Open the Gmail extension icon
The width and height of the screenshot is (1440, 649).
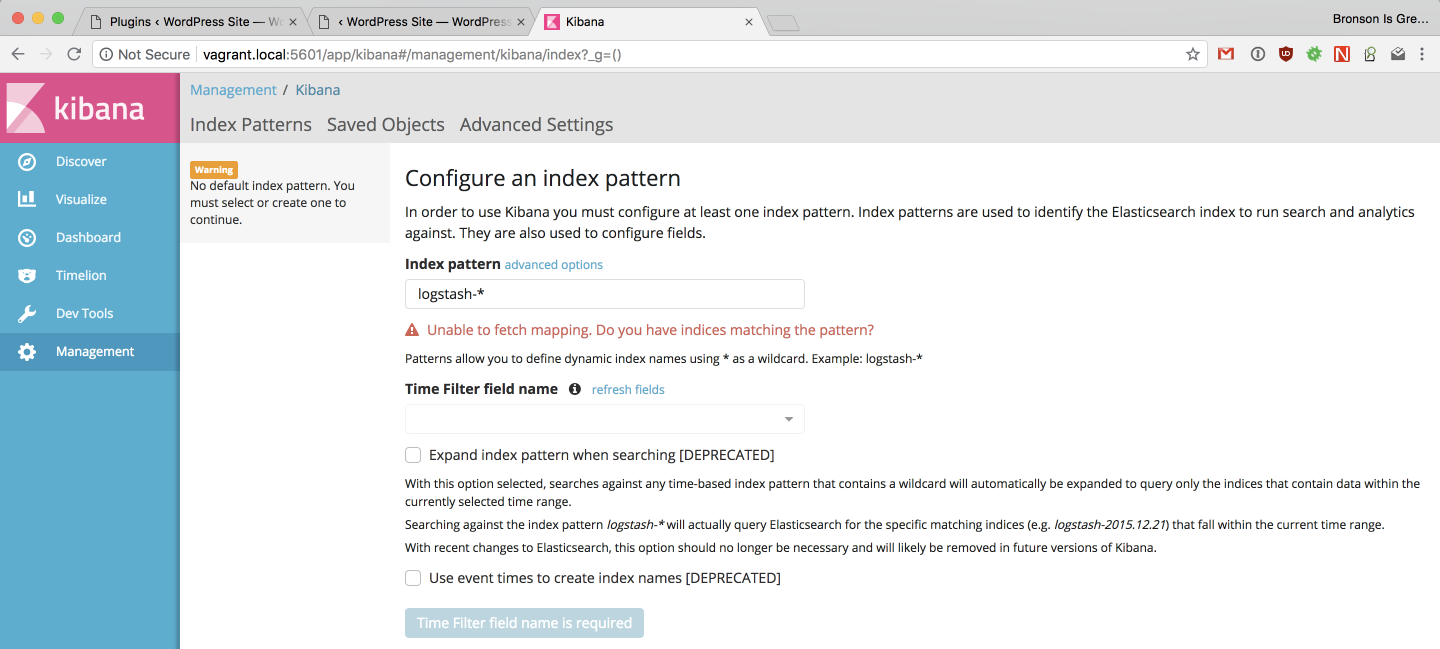[1226, 54]
